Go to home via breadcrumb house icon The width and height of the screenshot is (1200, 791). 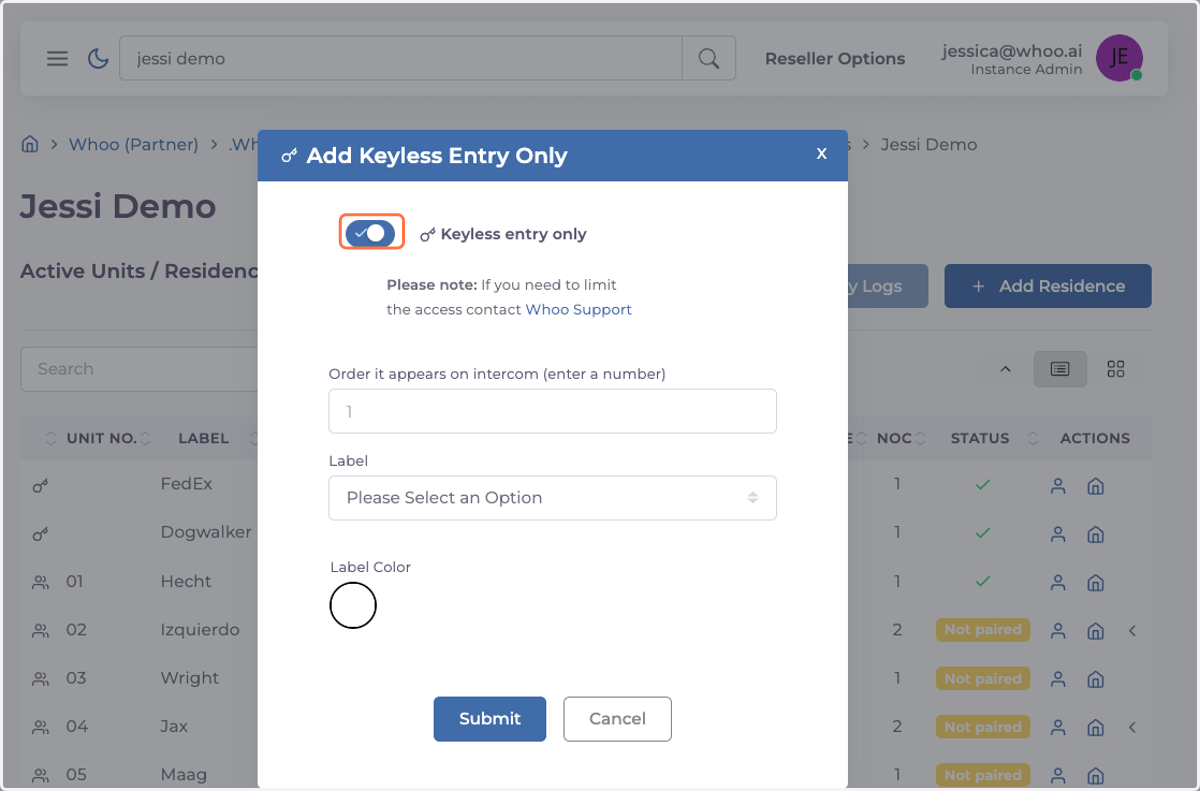pyautogui.click(x=30, y=144)
